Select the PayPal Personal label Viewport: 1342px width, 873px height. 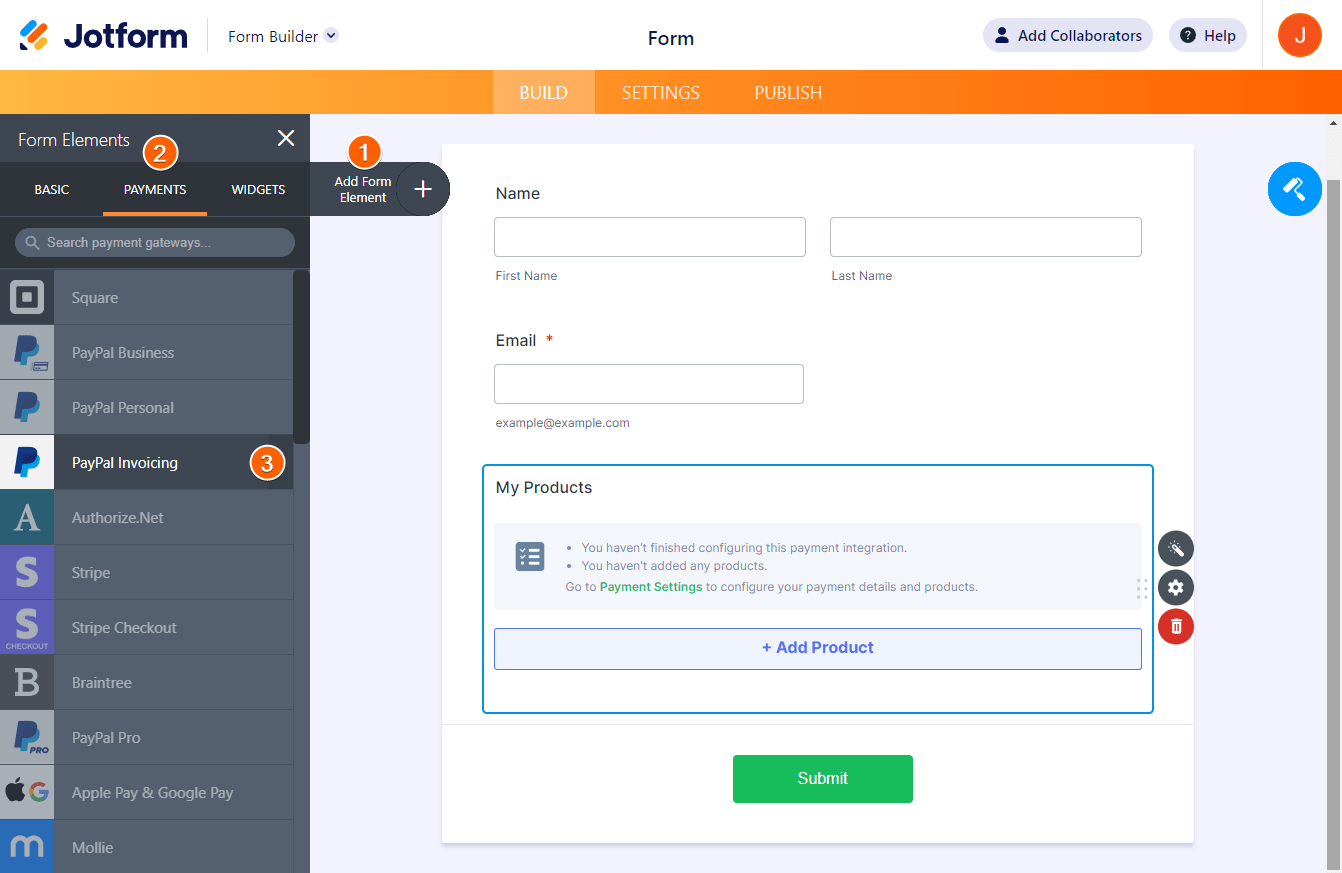click(123, 408)
